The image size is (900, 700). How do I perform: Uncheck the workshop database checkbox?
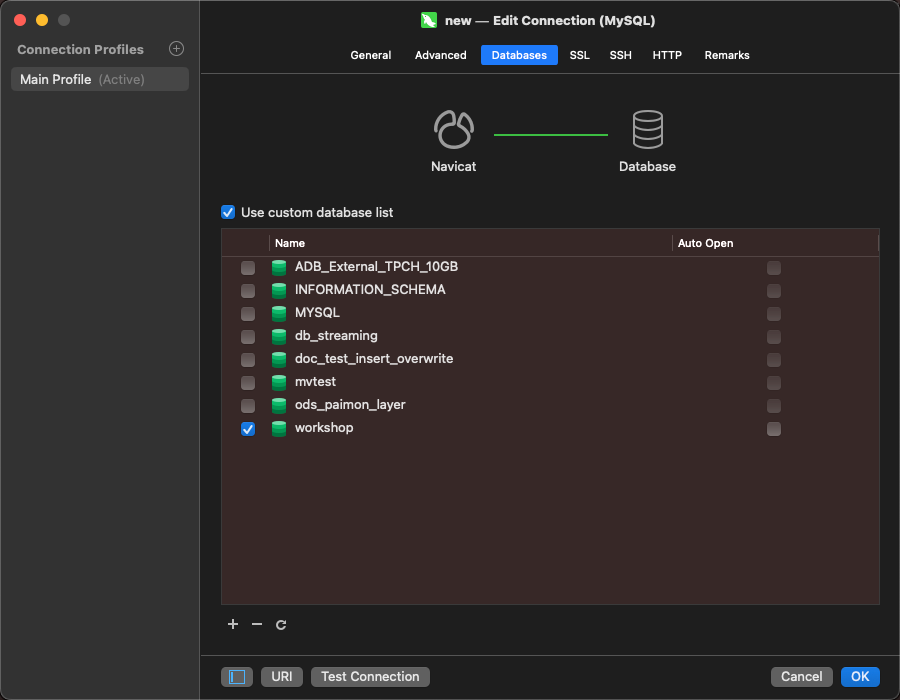pos(248,429)
